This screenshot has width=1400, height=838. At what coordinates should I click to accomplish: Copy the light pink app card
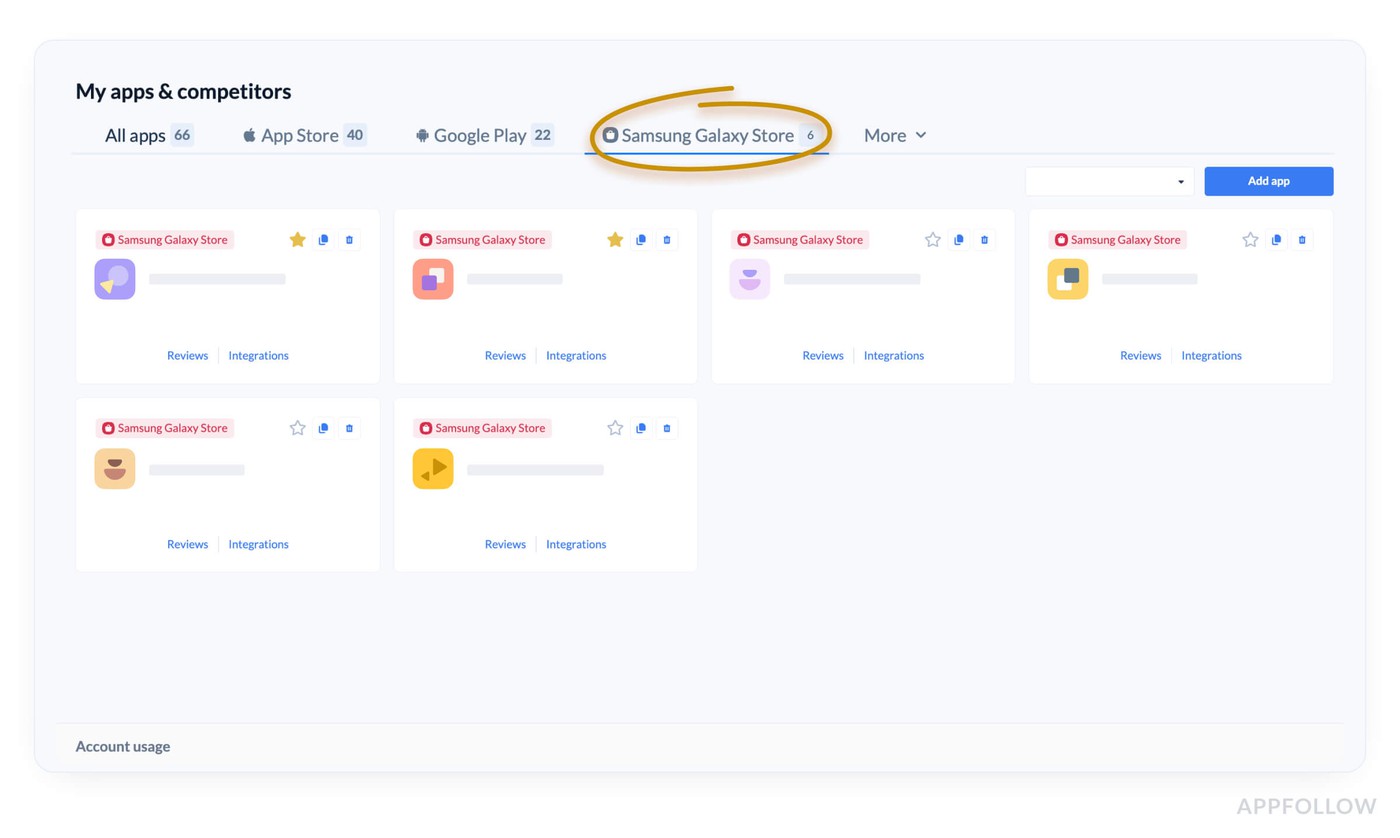[x=959, y=240]
